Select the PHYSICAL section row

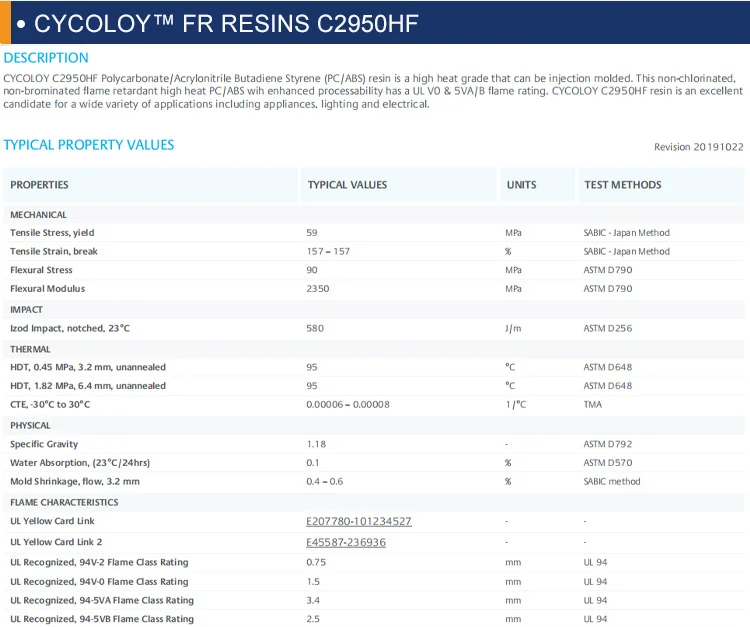tap(30, 426)
